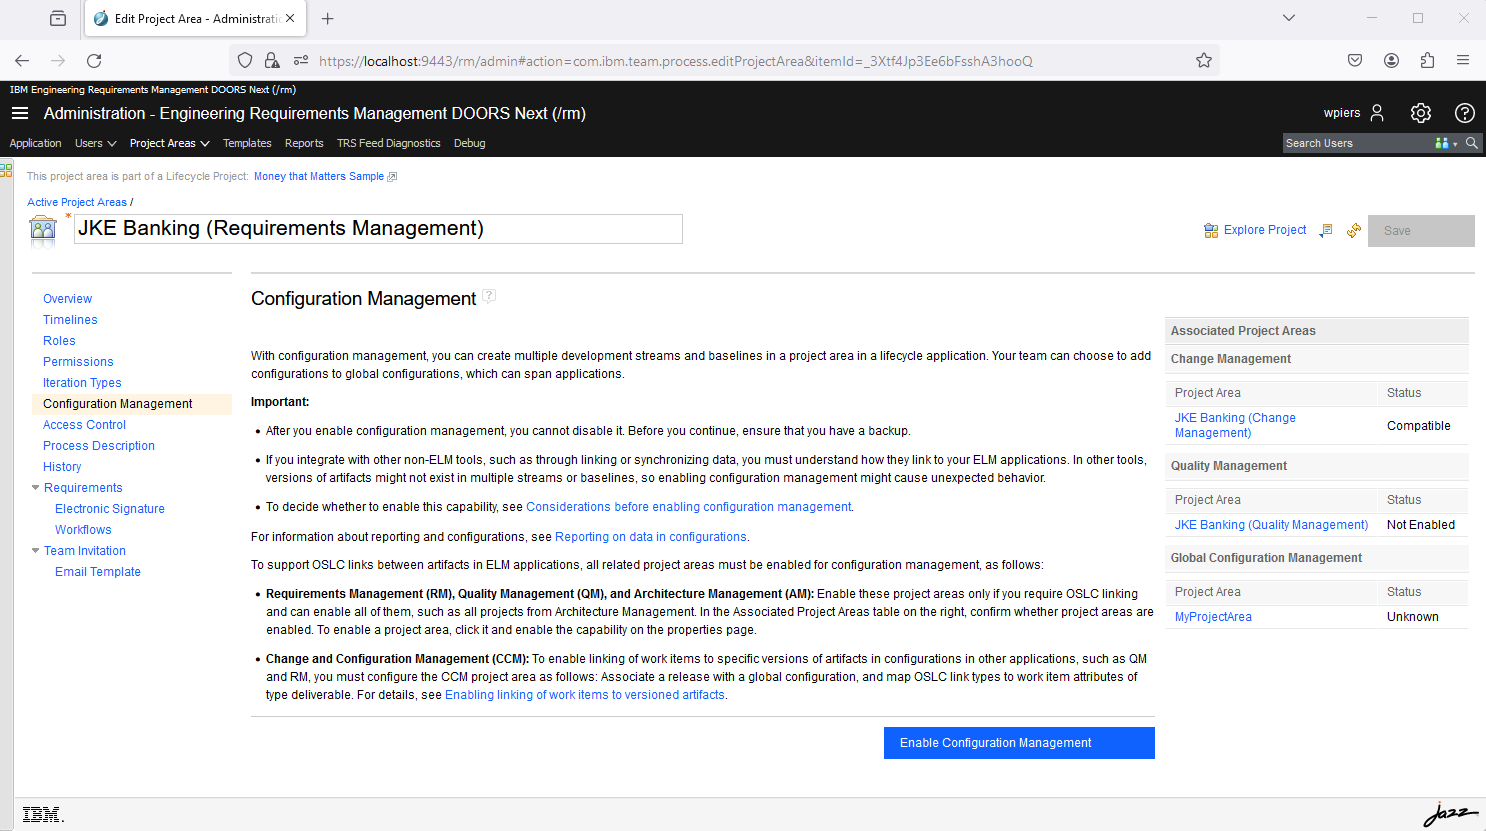Open the help question mark menu

point(1465,113)
